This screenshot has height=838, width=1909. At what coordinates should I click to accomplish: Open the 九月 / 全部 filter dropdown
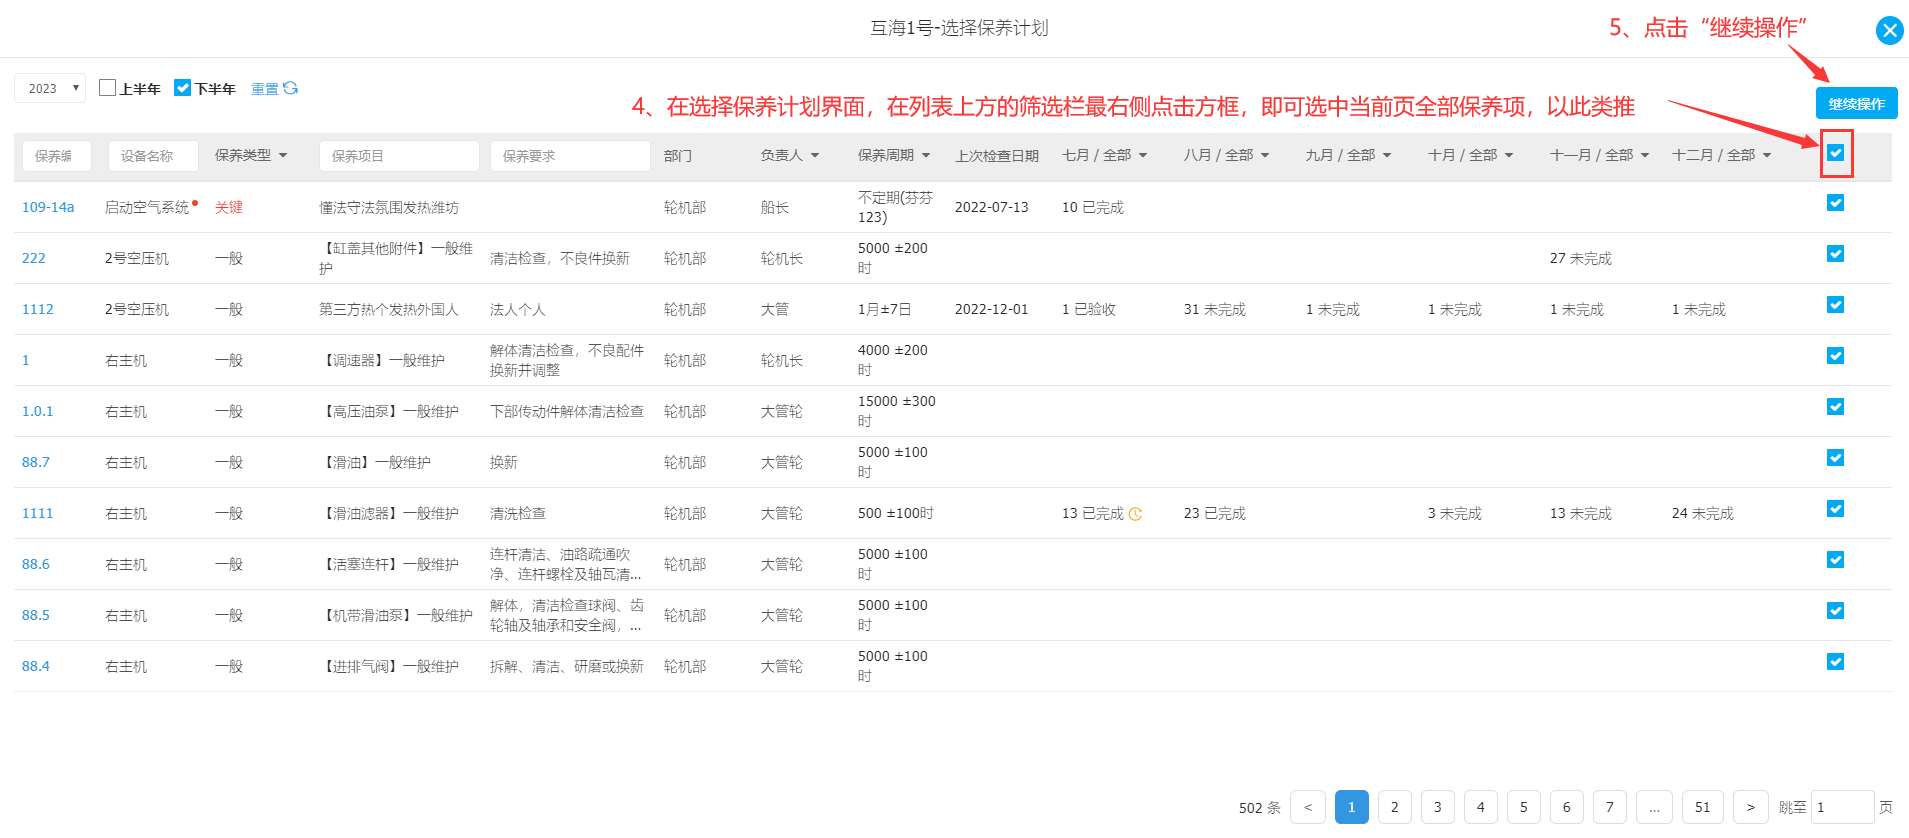1349,155
